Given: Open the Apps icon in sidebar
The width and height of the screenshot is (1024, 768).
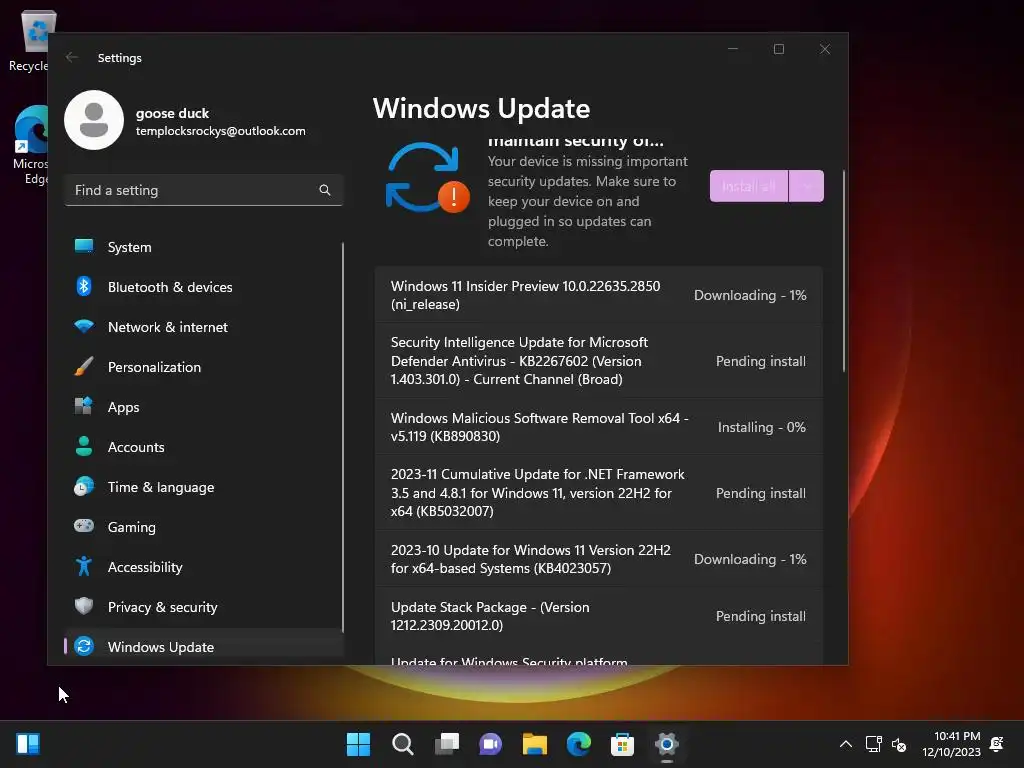Looking at the screenshot, I should 84,406.
